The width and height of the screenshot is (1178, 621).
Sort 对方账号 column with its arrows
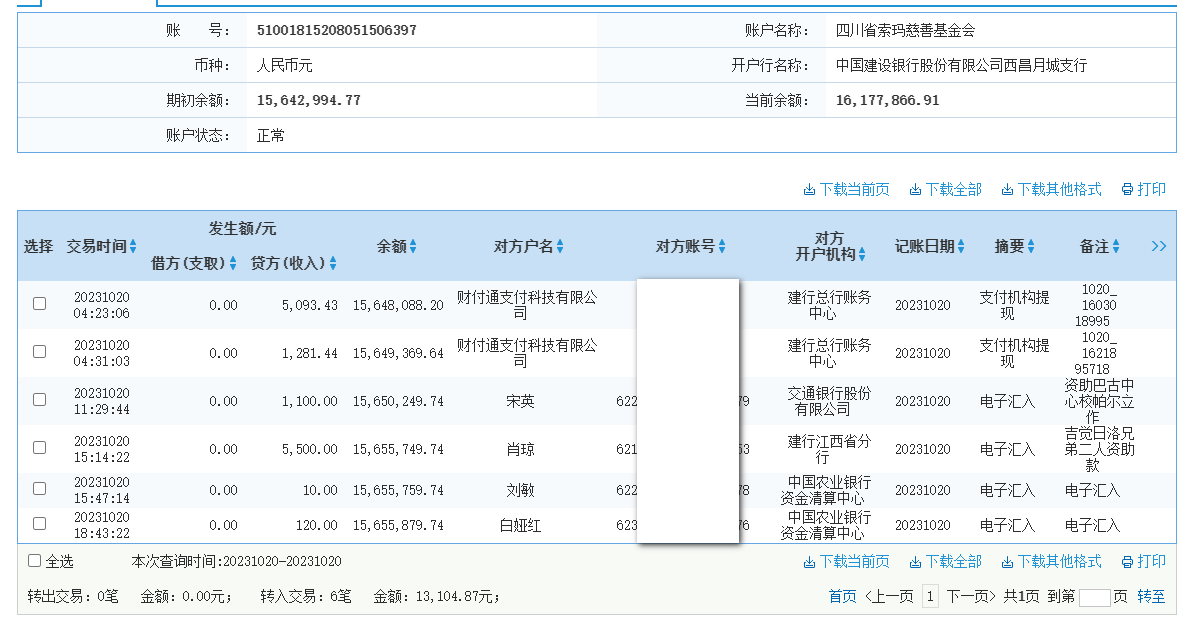722,246
